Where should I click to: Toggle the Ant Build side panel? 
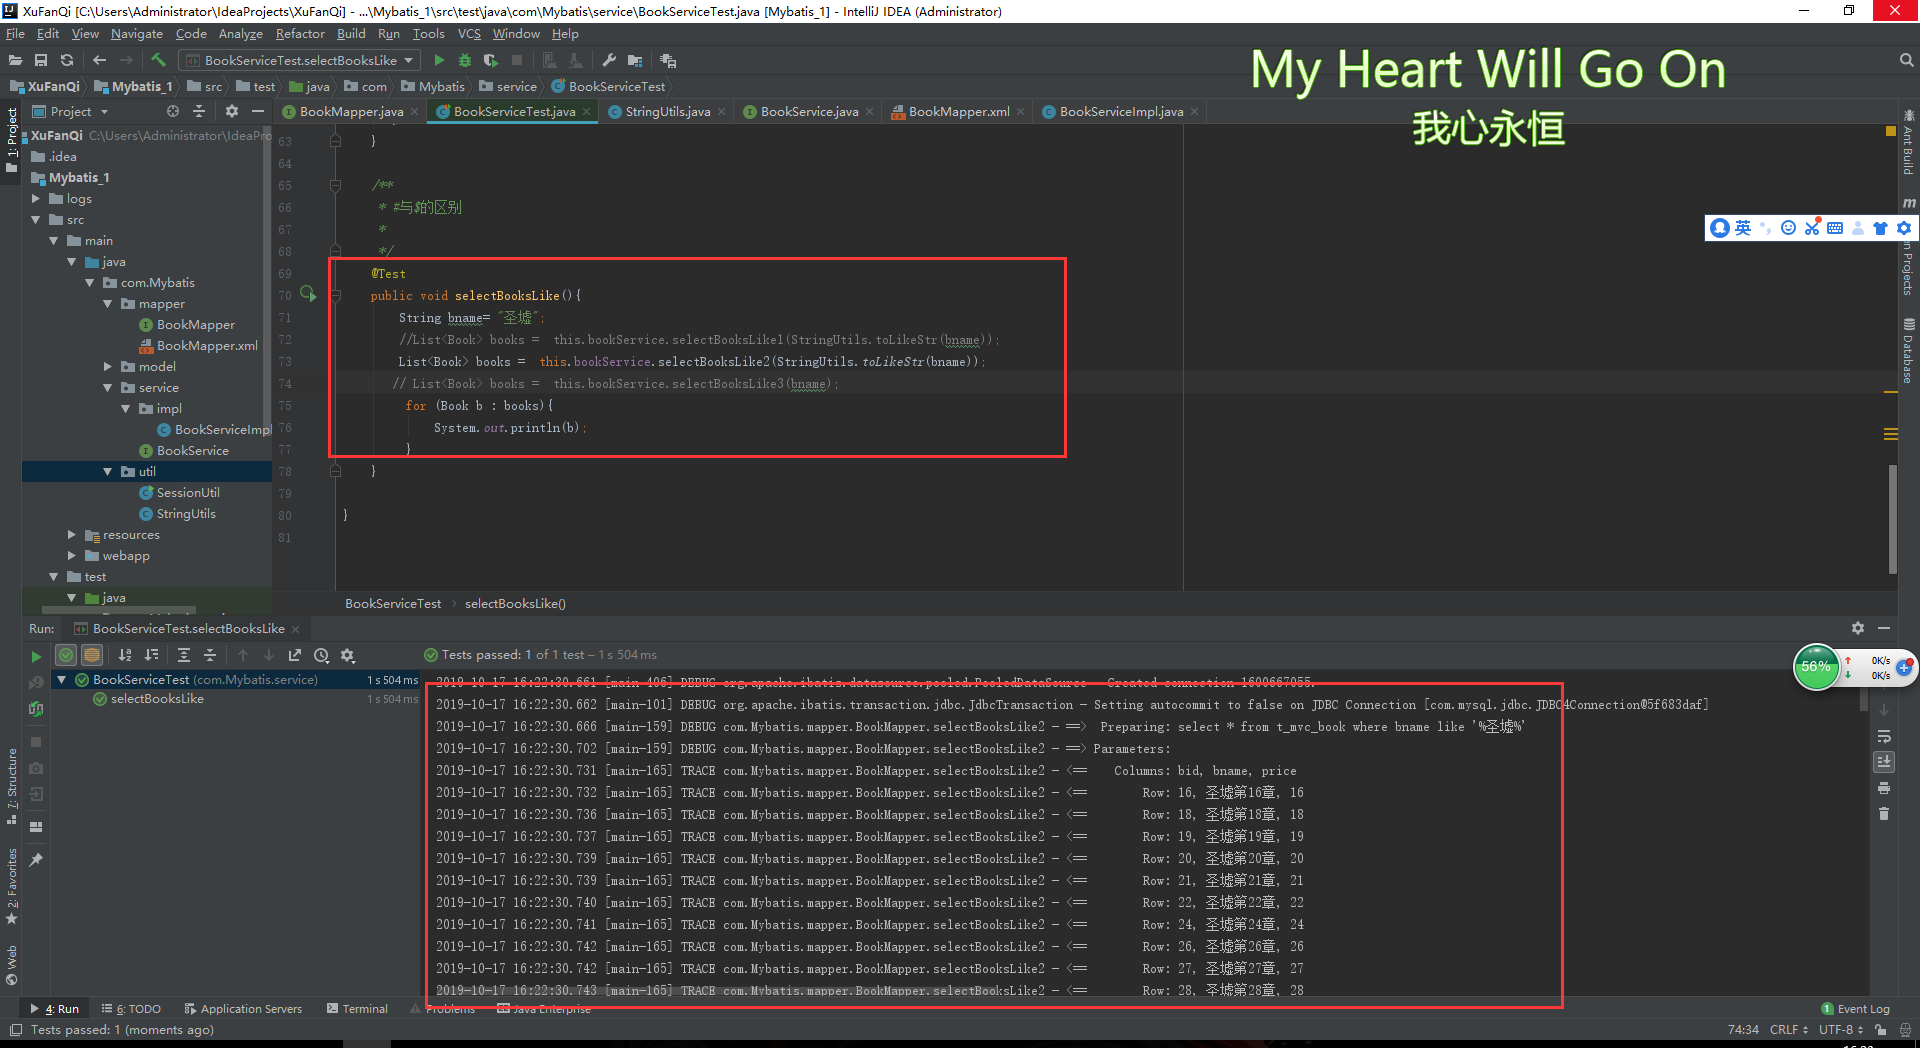(1909, 143)
